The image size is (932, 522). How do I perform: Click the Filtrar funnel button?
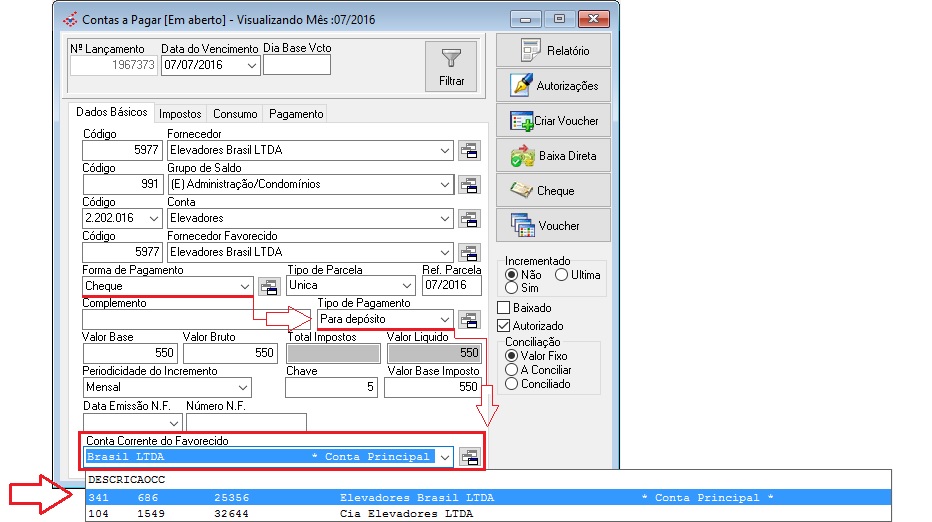click(450, 66)
